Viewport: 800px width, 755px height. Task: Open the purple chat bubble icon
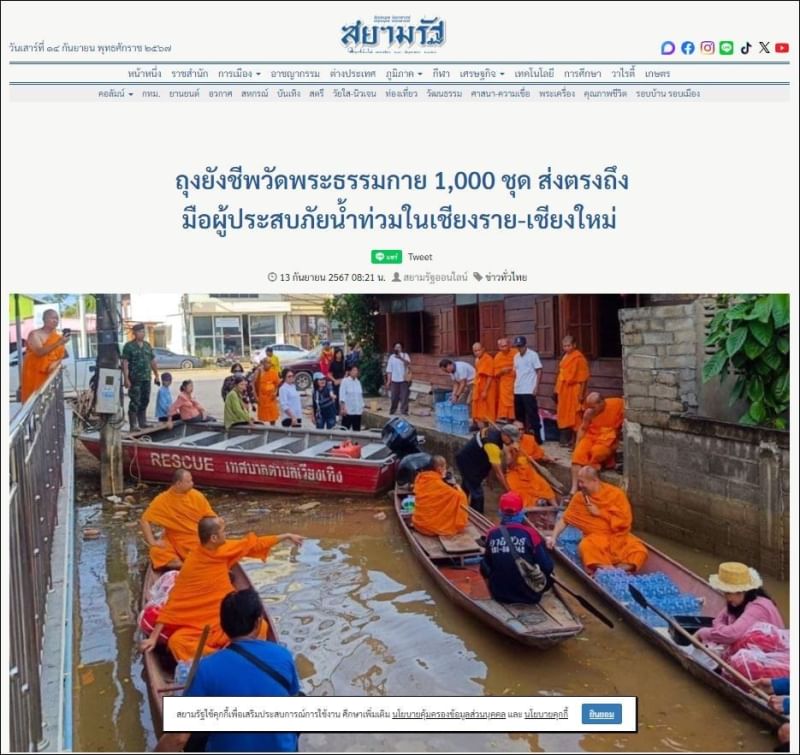[x=668, y=48]
